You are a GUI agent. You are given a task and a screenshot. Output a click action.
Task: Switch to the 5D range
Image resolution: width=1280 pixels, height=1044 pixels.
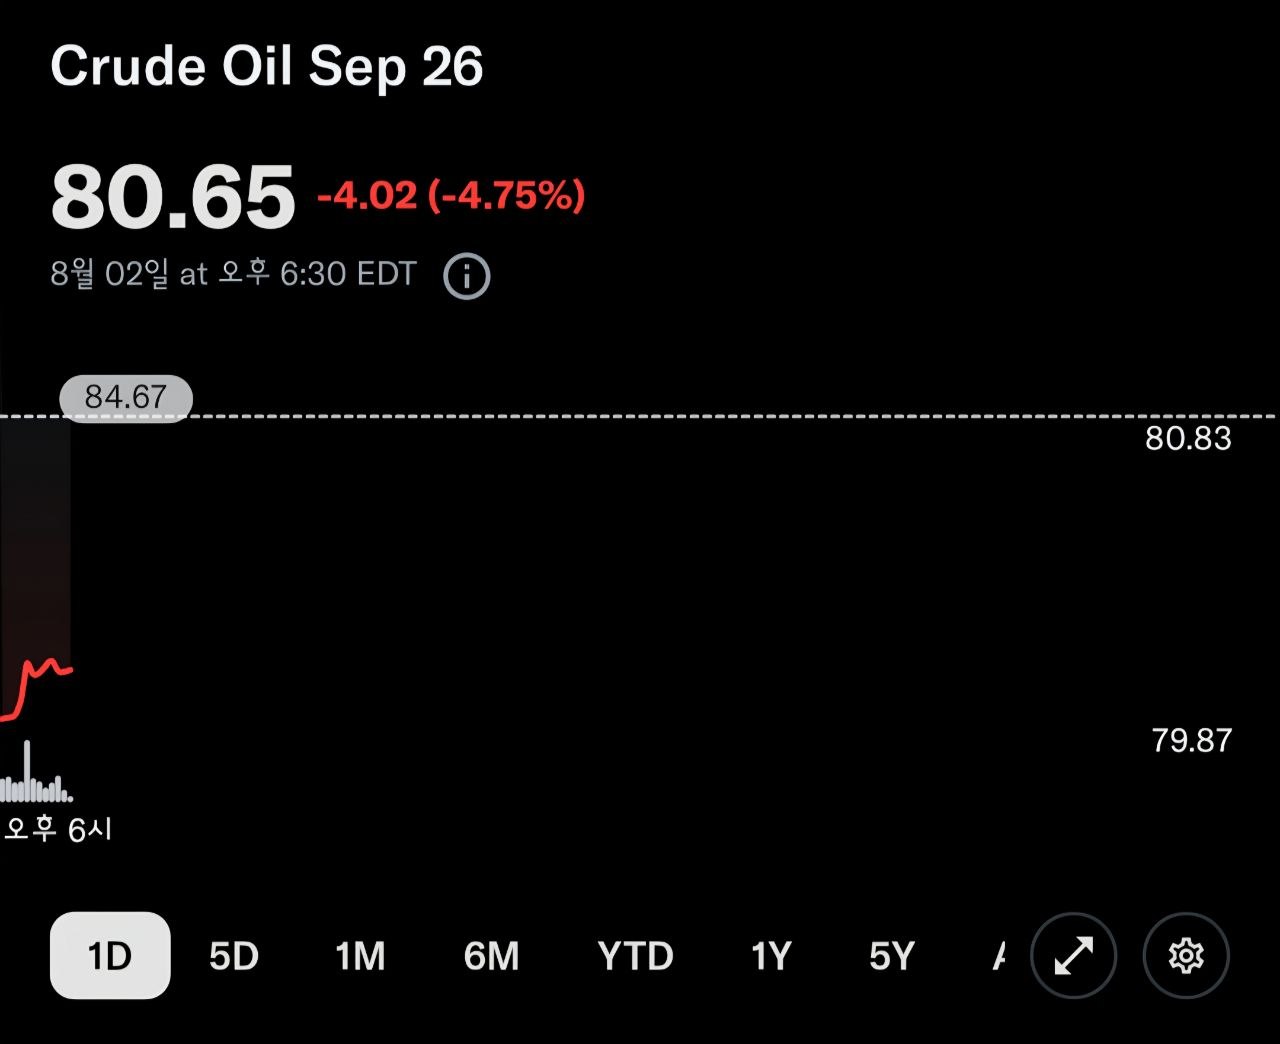234,957
